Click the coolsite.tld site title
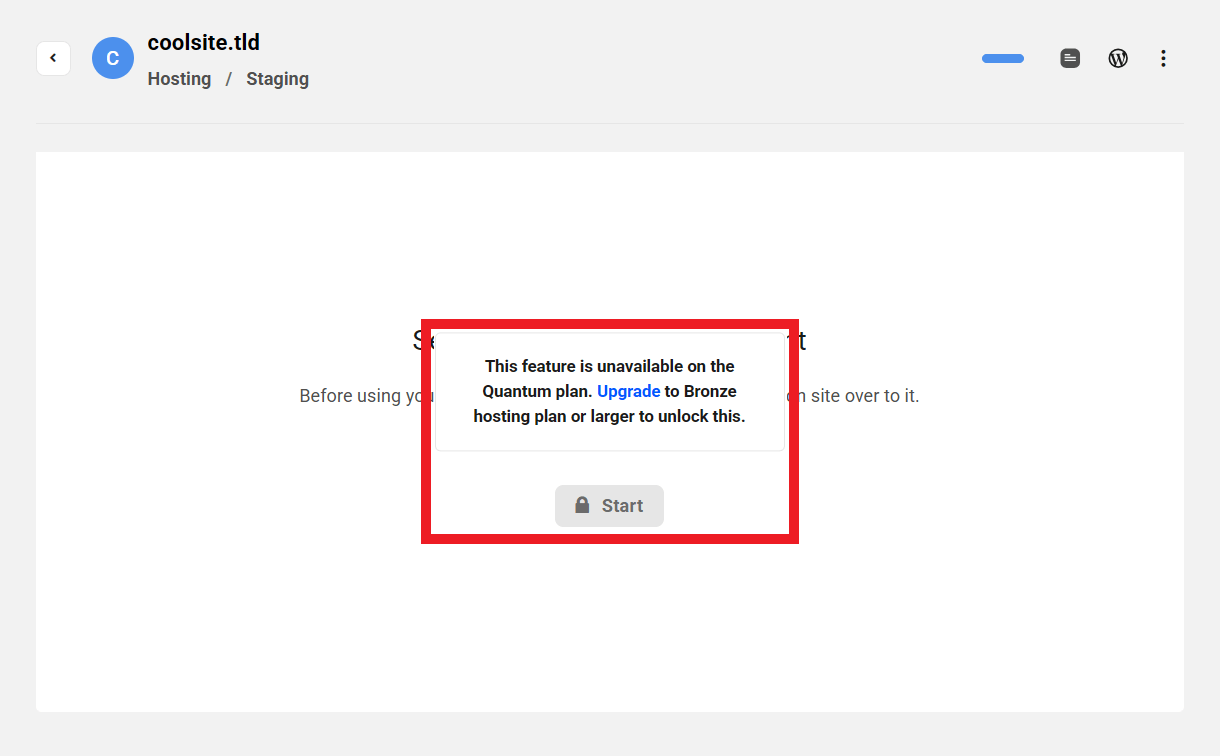 (x=203, y=42)
